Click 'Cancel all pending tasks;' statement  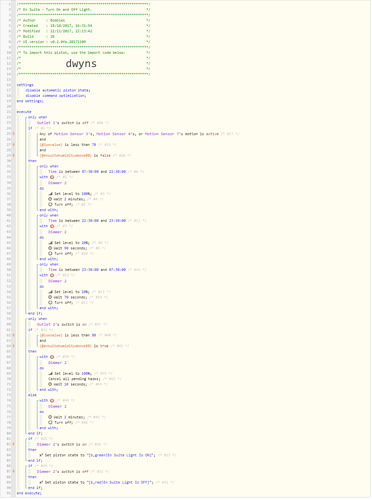tap(74, 379)
